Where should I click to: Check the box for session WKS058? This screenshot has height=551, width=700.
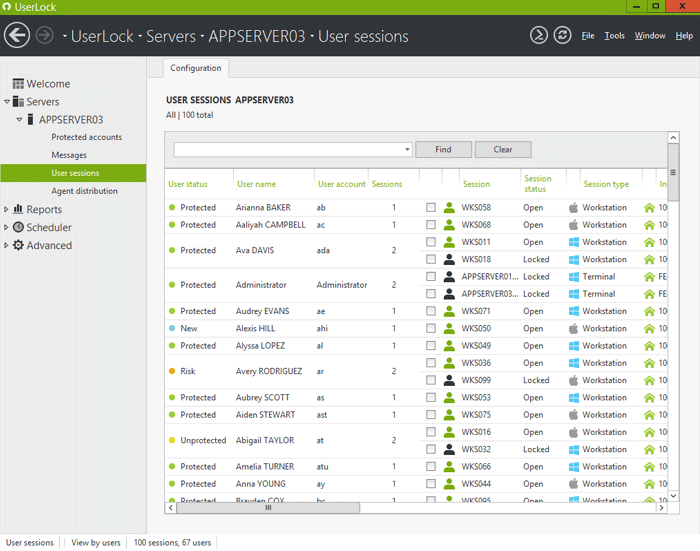431,207
